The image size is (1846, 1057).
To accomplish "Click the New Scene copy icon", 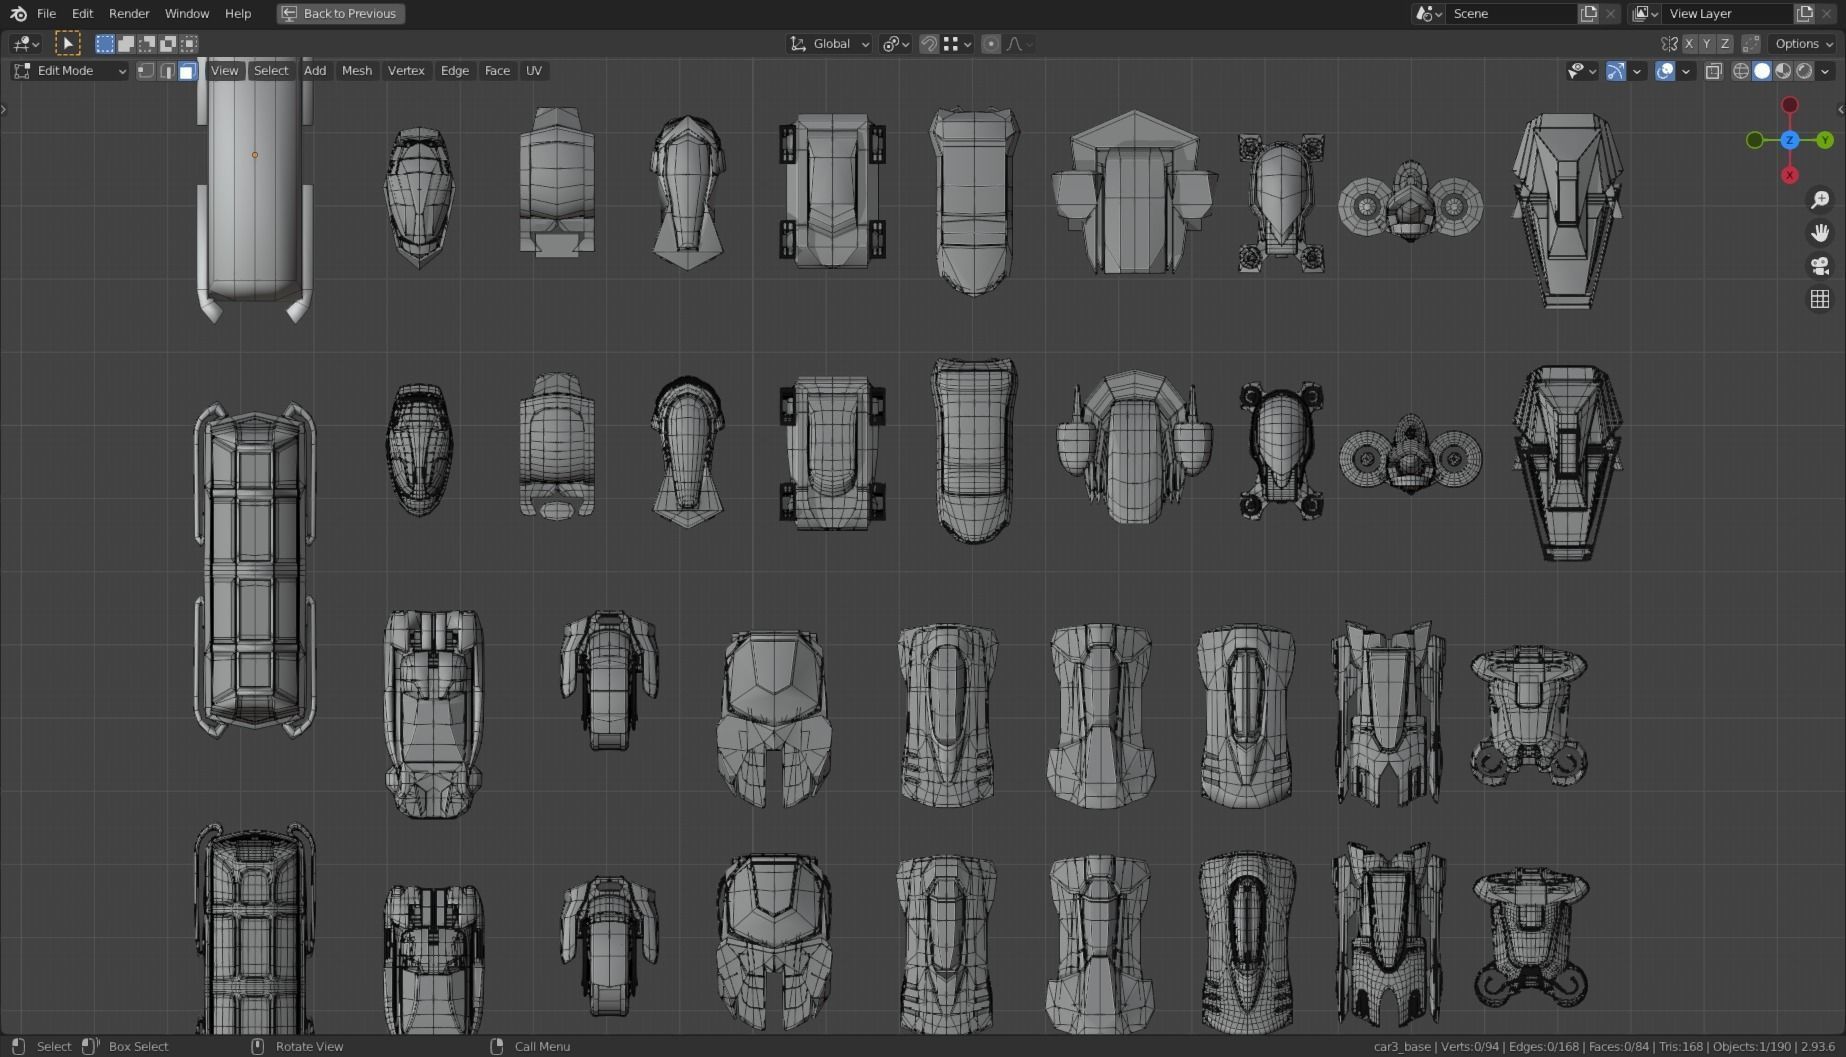I will [x=1588, y=14].
